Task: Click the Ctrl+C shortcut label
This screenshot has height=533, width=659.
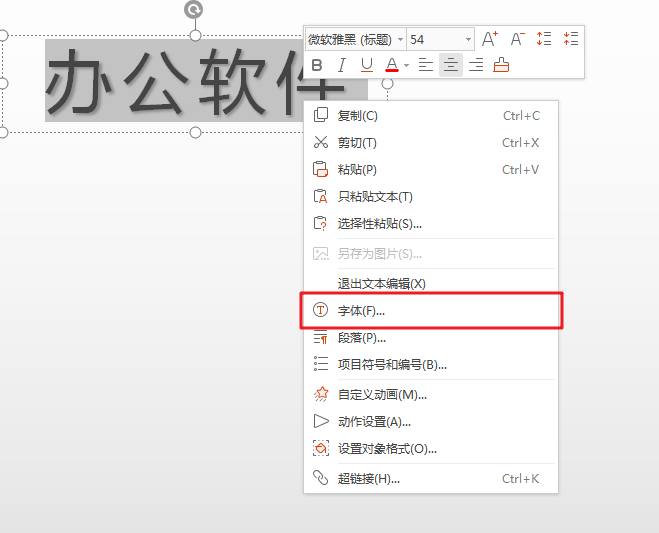Action: 521,116
